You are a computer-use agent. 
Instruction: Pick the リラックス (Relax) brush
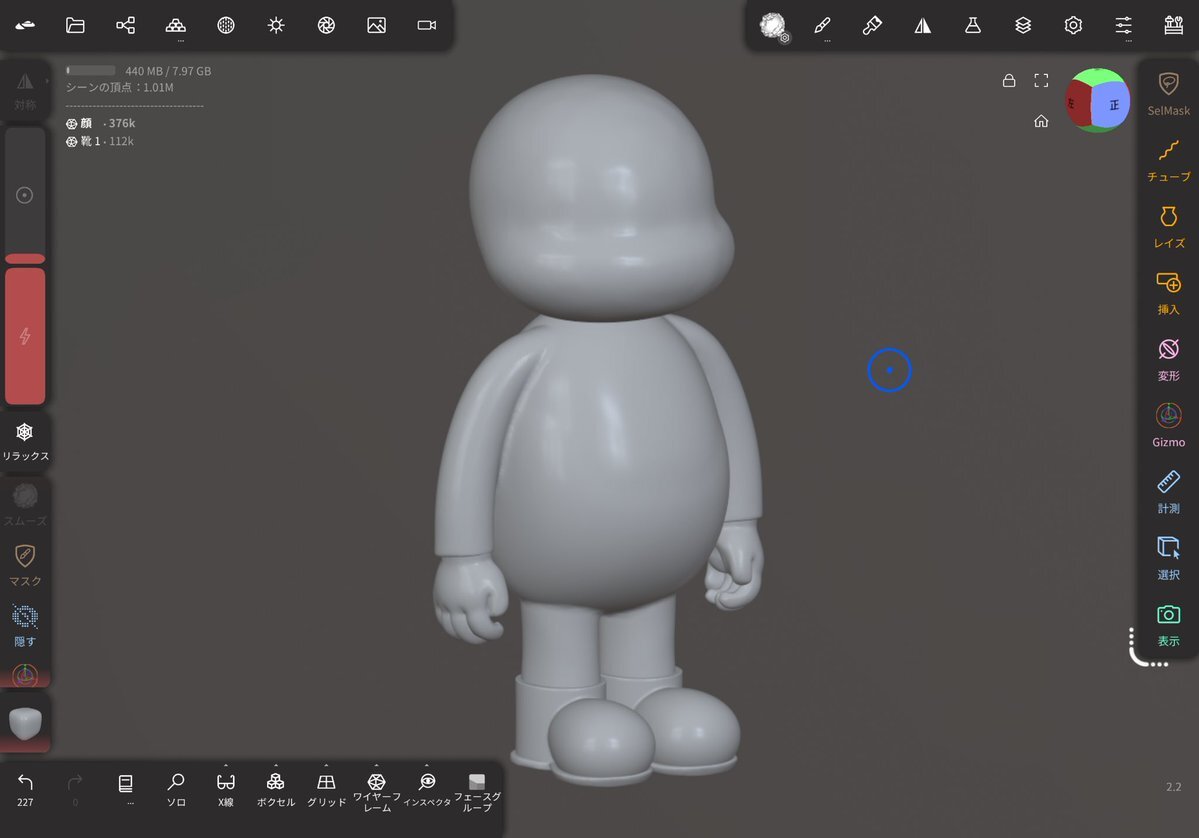(25, 441)
